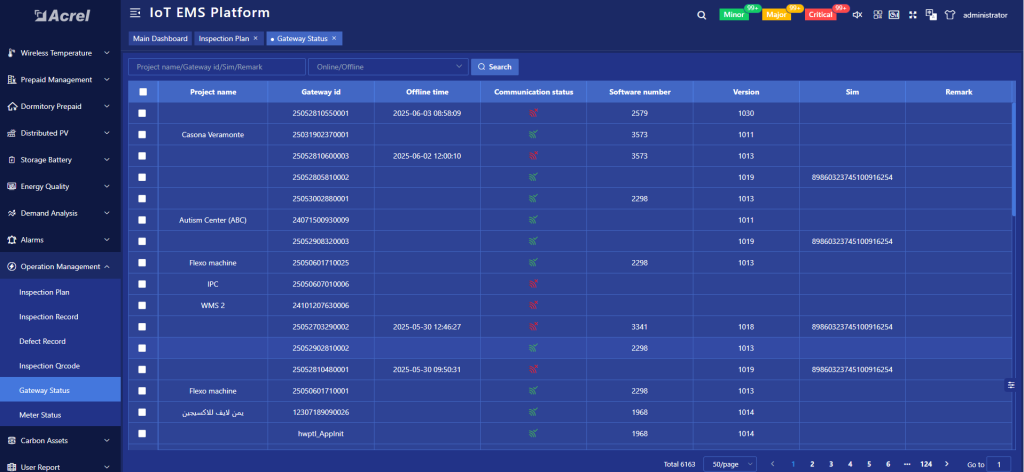Expand Prepaid Management menu chevron
Screen dimensions: 1024x472
coord(106,80)
